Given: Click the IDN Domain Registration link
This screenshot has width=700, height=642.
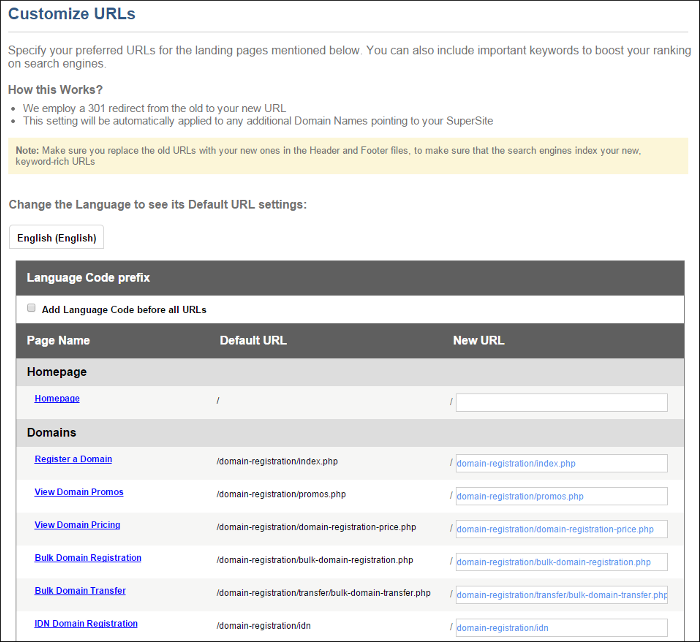Looking at the screenshot, I should click(86, 624).
